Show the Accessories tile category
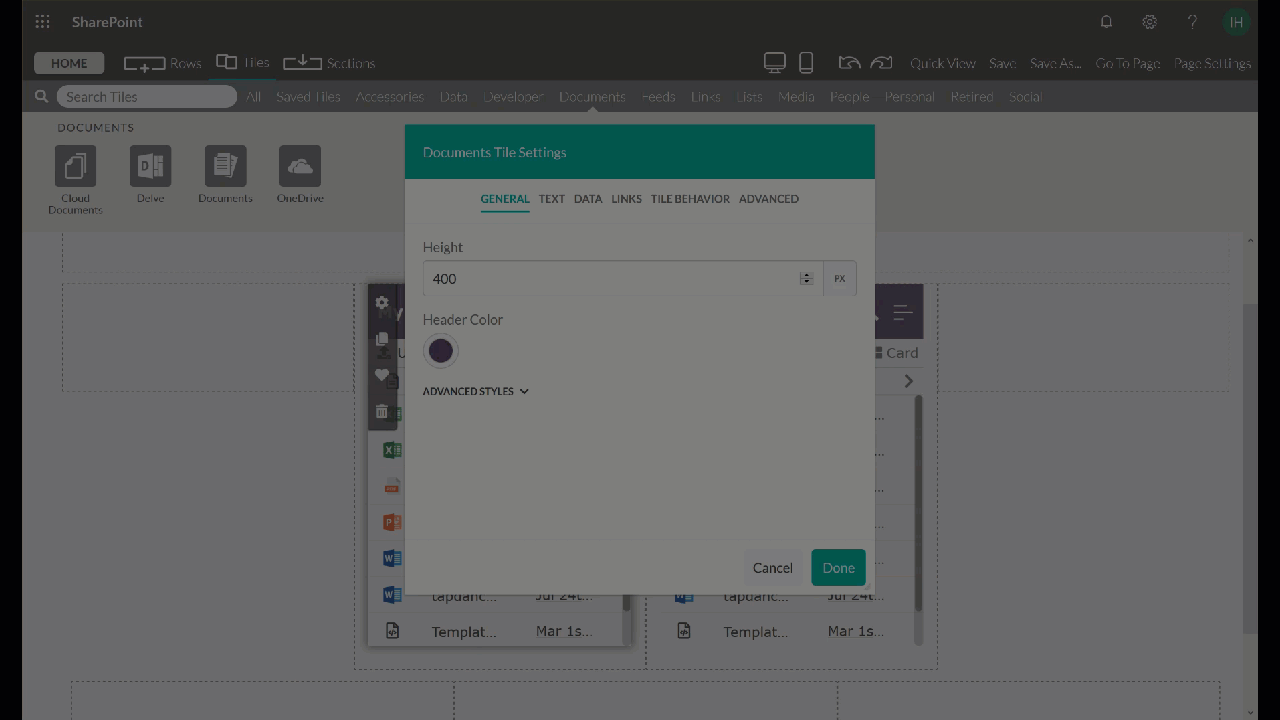 click(x=390, y=97)
